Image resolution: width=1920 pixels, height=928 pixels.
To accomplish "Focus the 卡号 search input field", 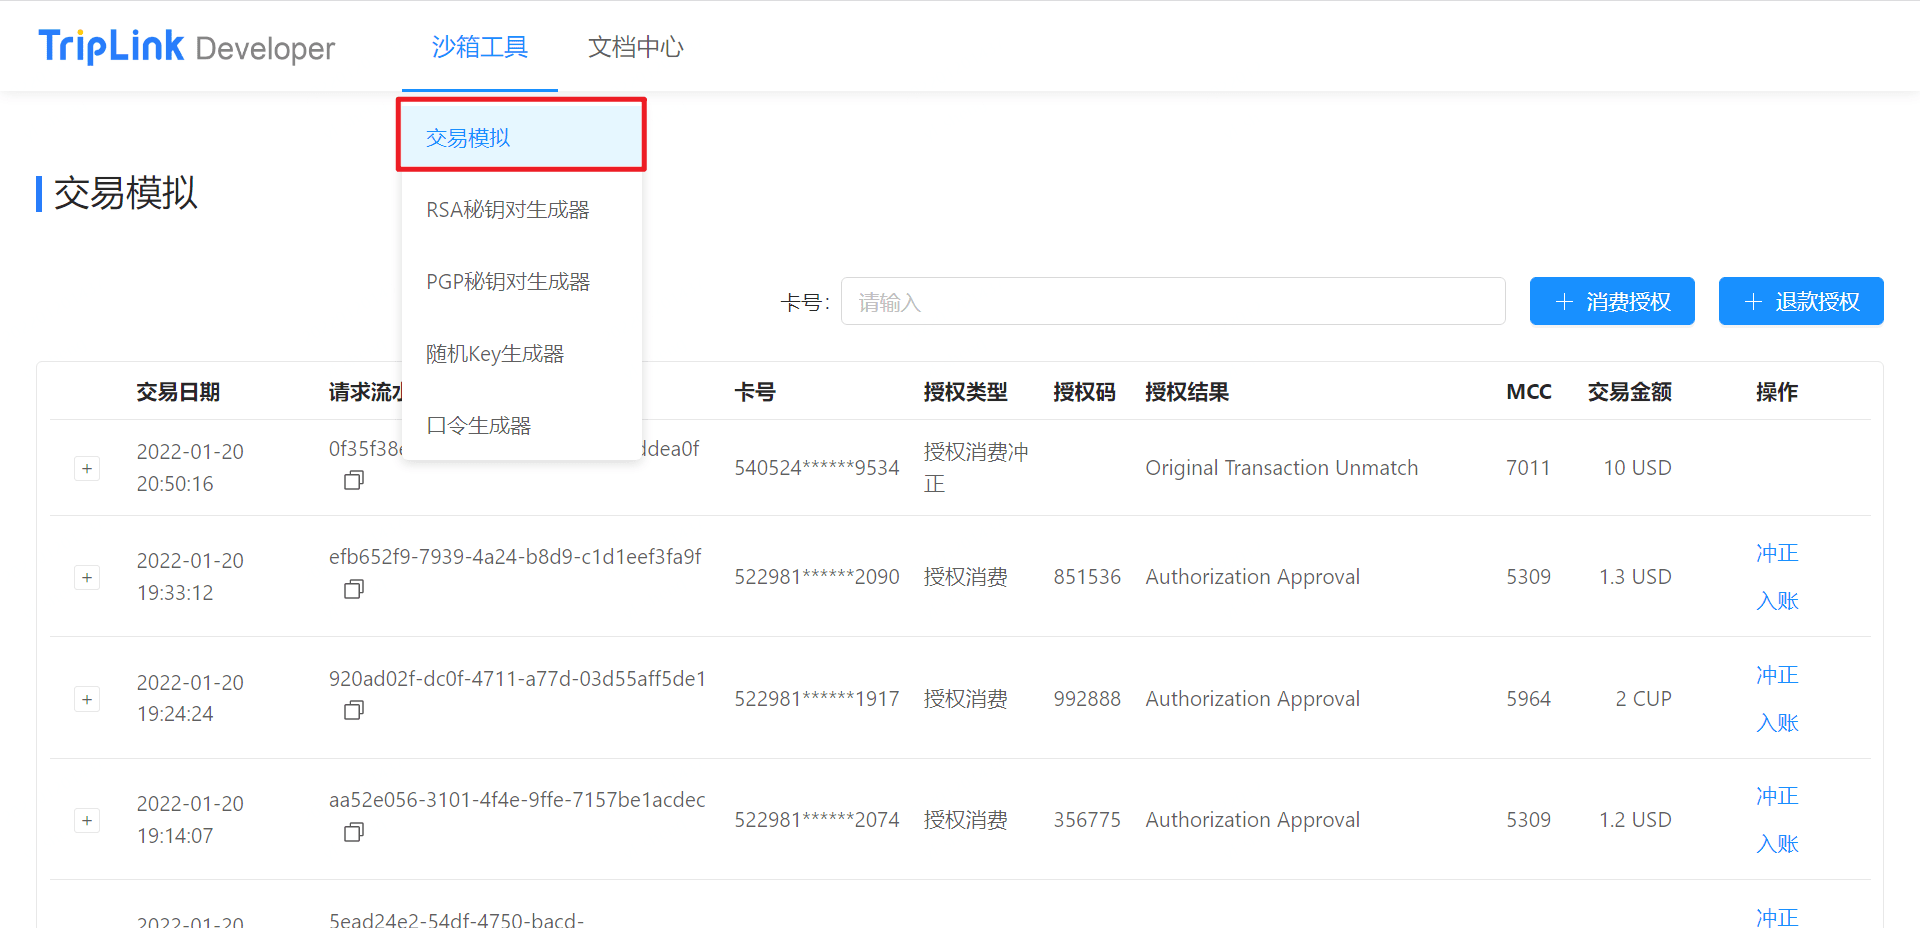I will tap(1172, 302).
